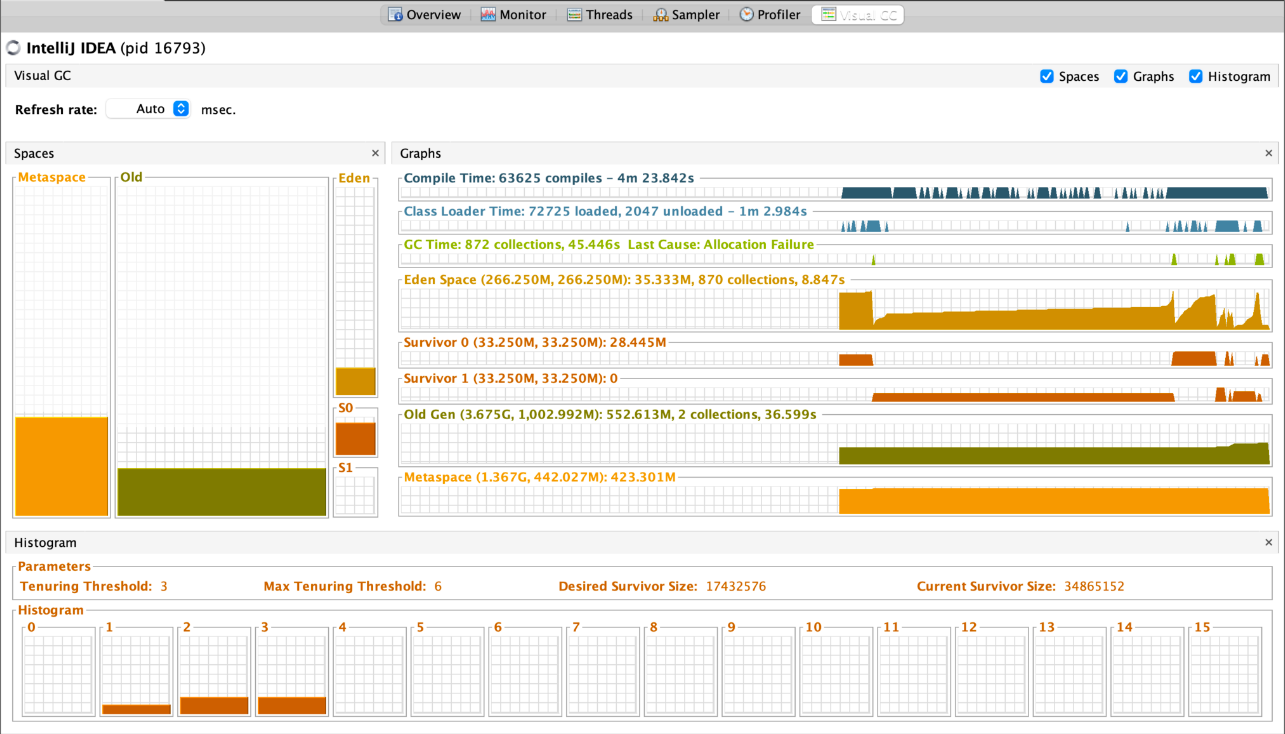
Task: Click histogram bucket 15
Action: click(x=1225, y=672)
